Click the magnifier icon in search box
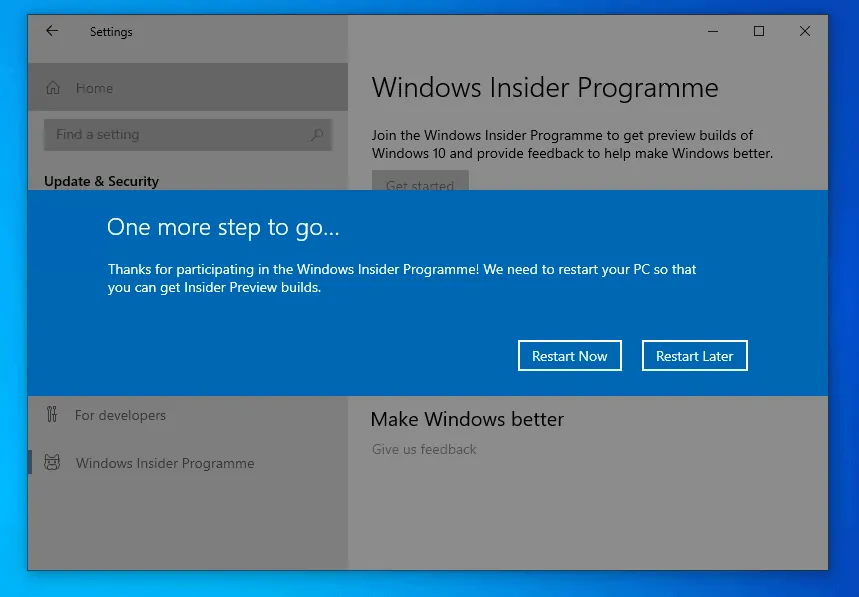 316,134
